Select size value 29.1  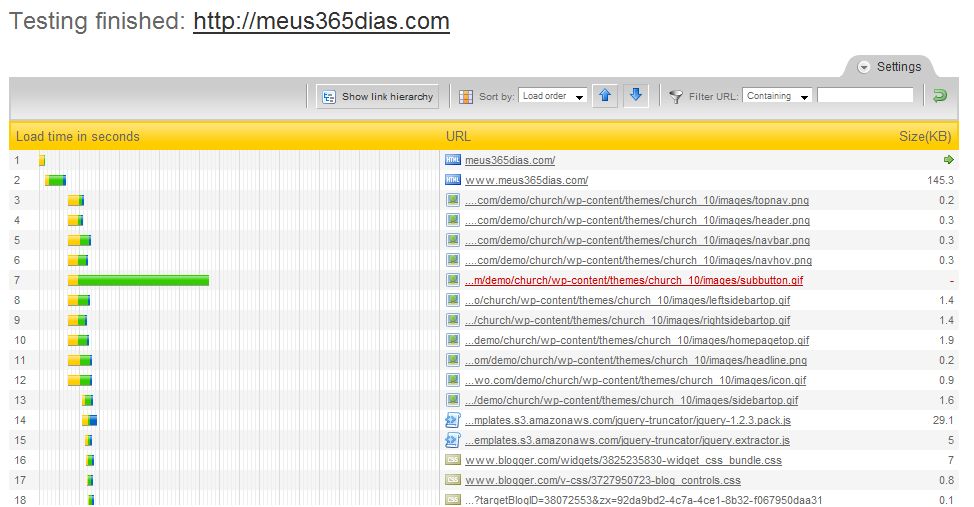(x=943, y=420)
